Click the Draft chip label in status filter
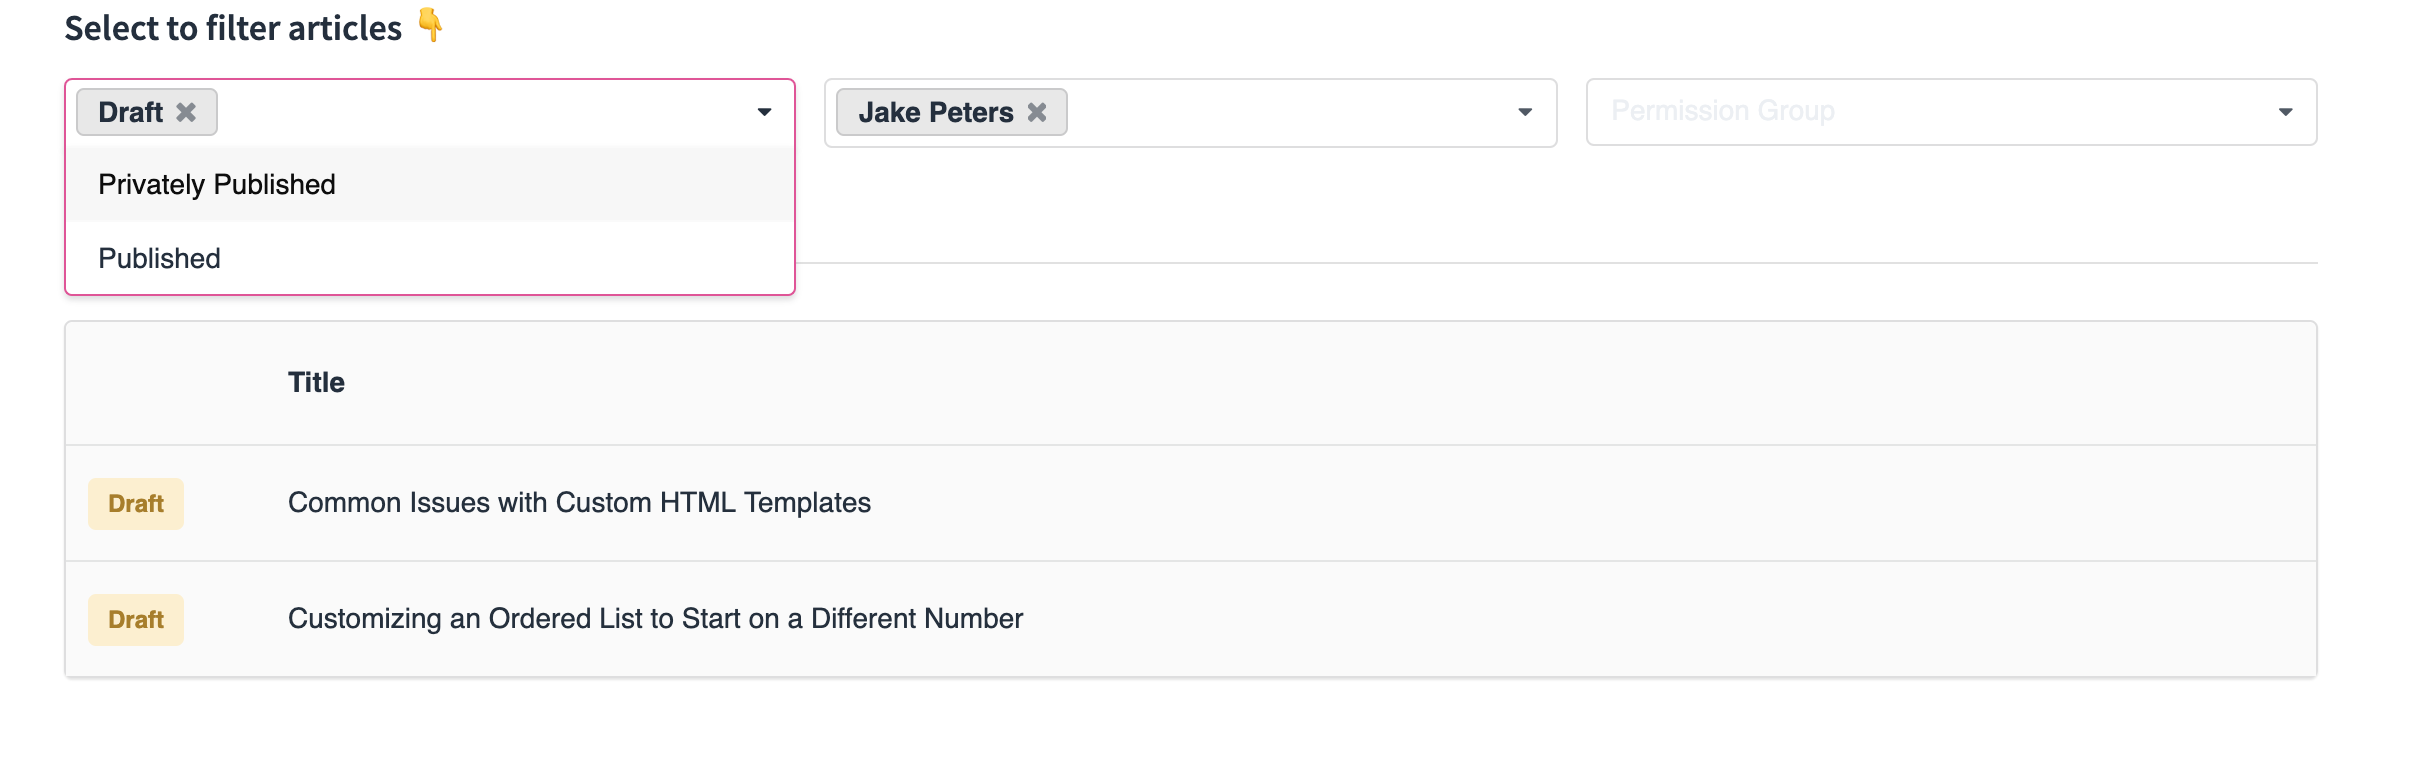This screenshot has height=766, width=2420. pos(130,112)
